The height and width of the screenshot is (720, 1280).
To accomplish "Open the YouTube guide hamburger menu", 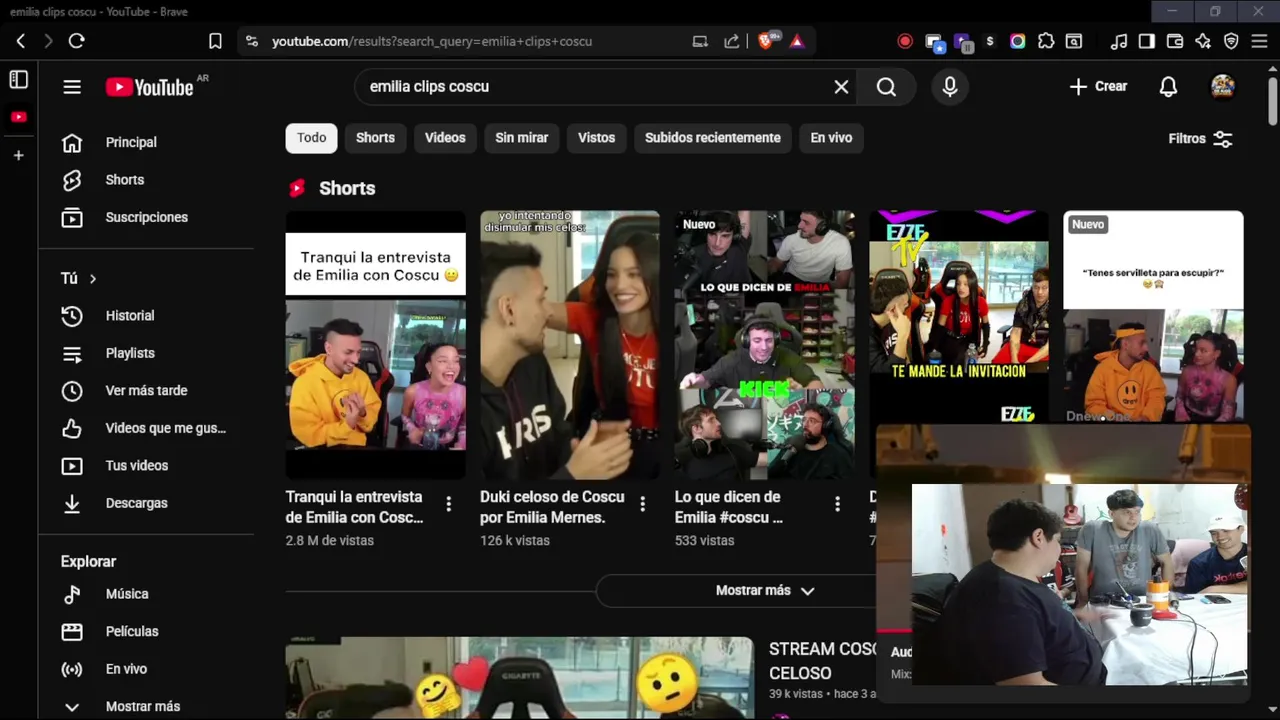I will click(72, 87).
